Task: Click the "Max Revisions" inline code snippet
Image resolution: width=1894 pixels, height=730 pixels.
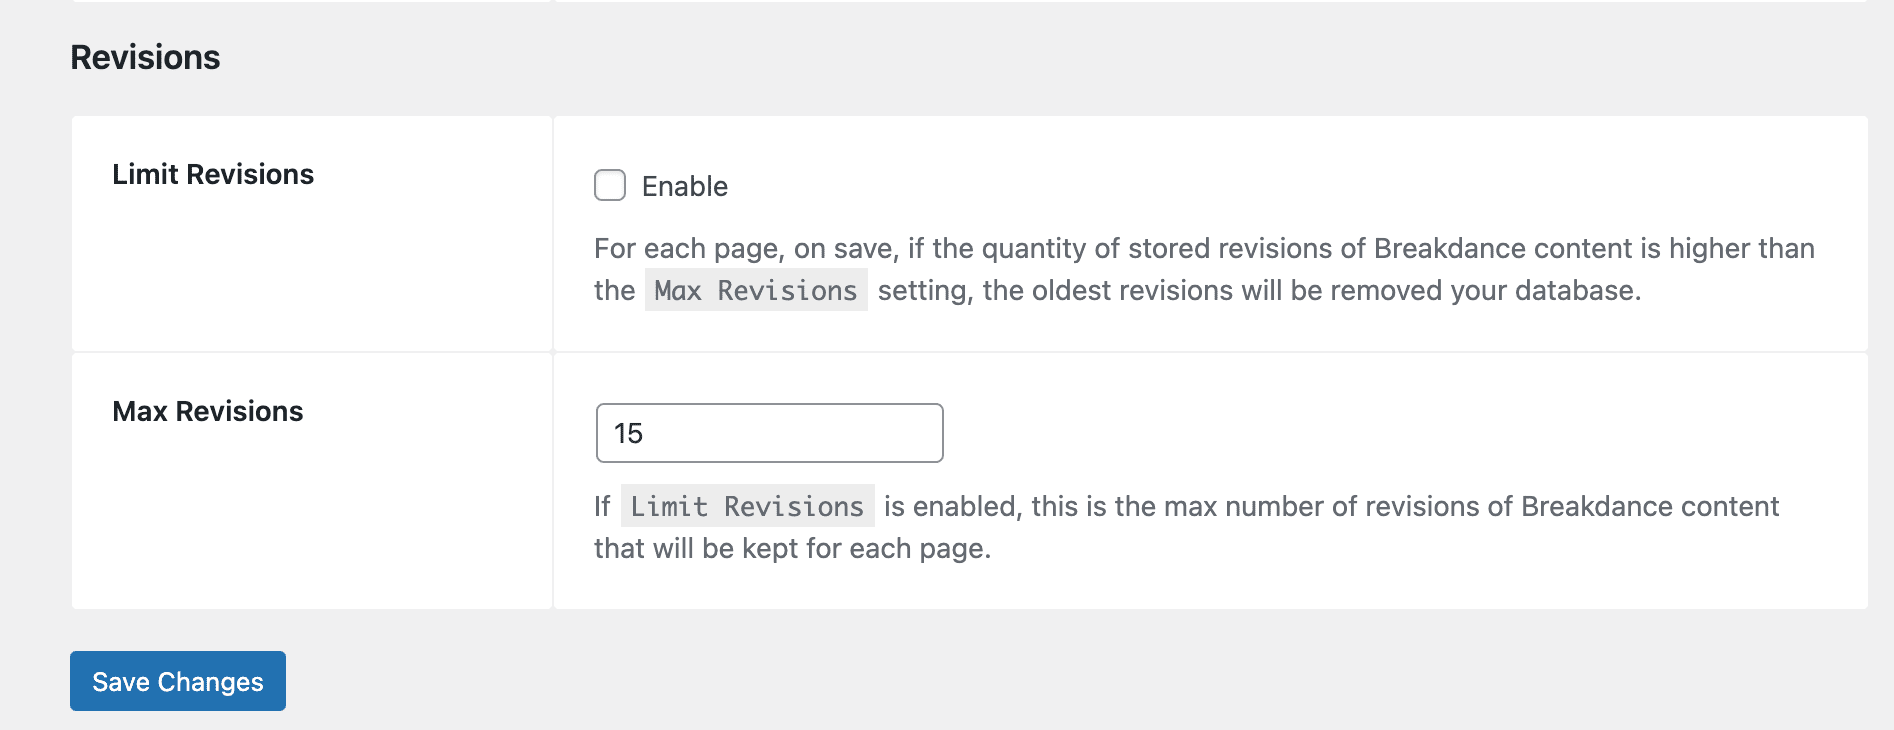Action: [756, 291]
